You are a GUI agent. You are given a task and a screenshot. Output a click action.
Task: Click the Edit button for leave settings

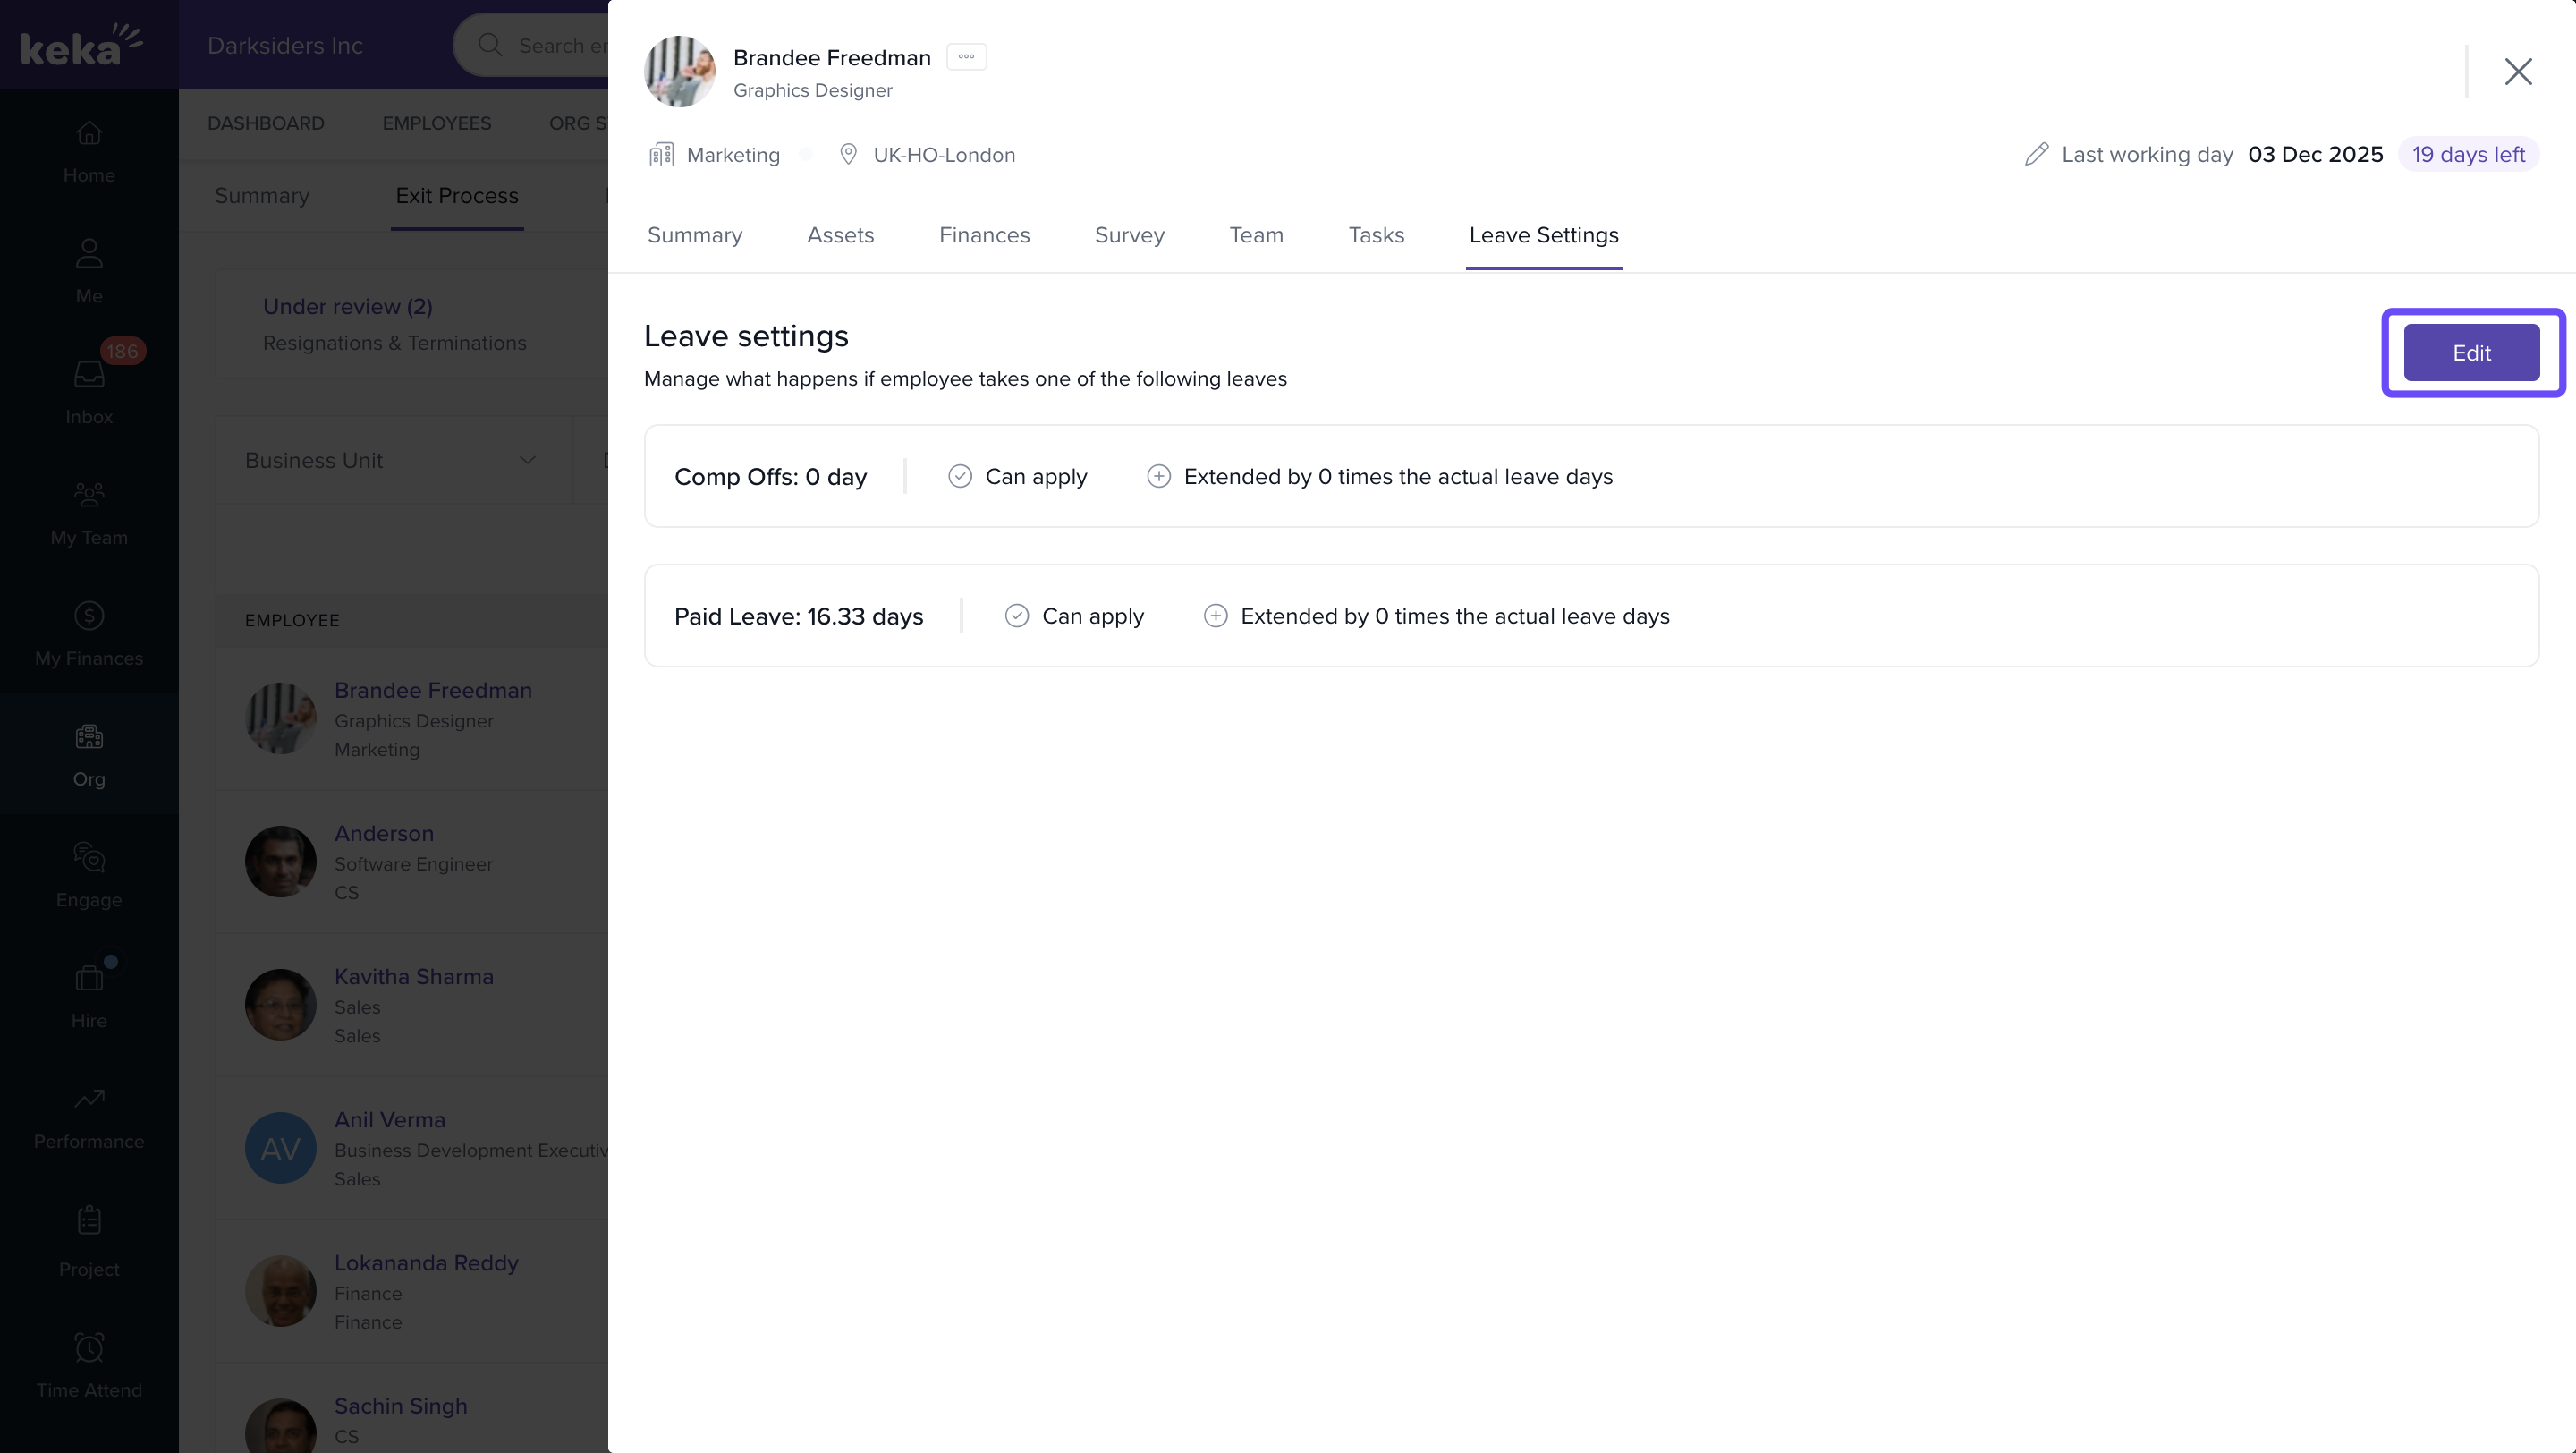[2470, 353]
